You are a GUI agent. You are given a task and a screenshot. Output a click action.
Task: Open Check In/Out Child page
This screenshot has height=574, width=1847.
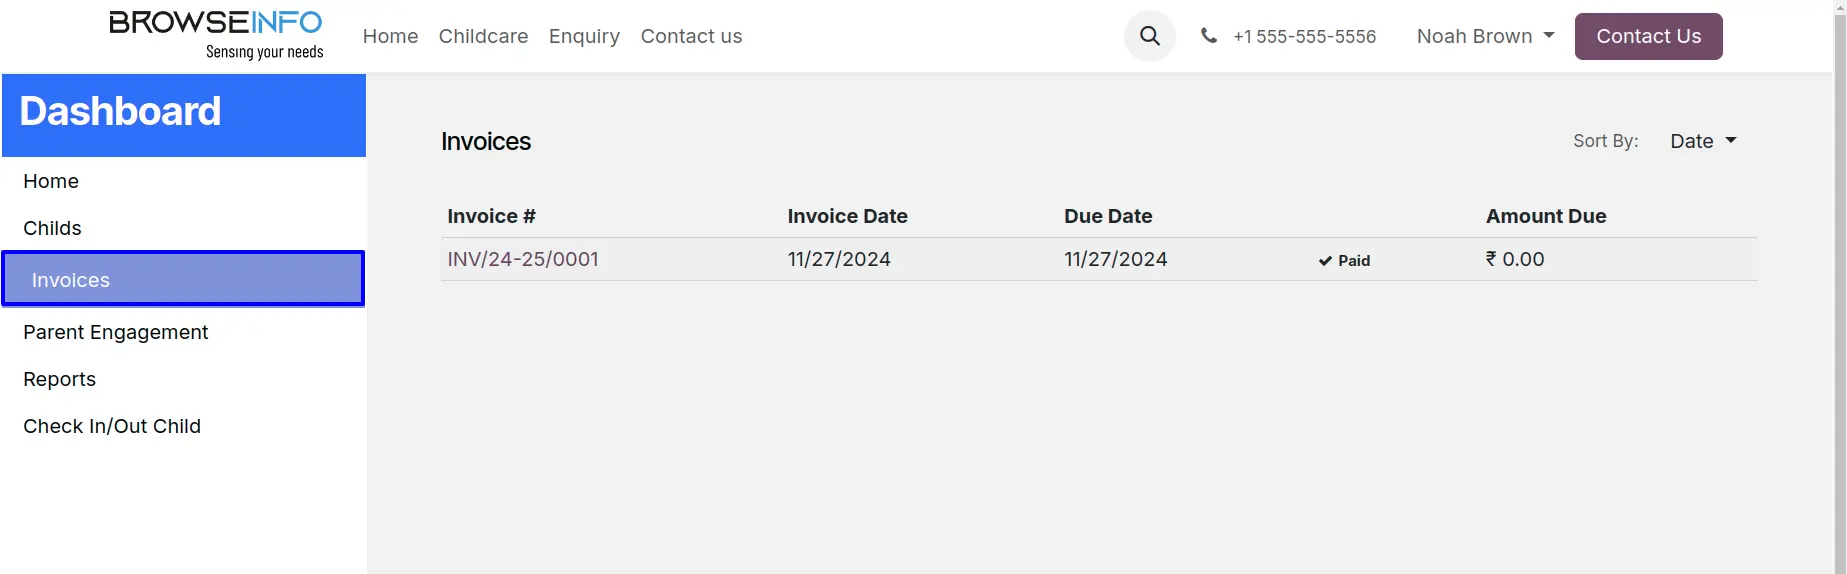[x=112, y=426]
